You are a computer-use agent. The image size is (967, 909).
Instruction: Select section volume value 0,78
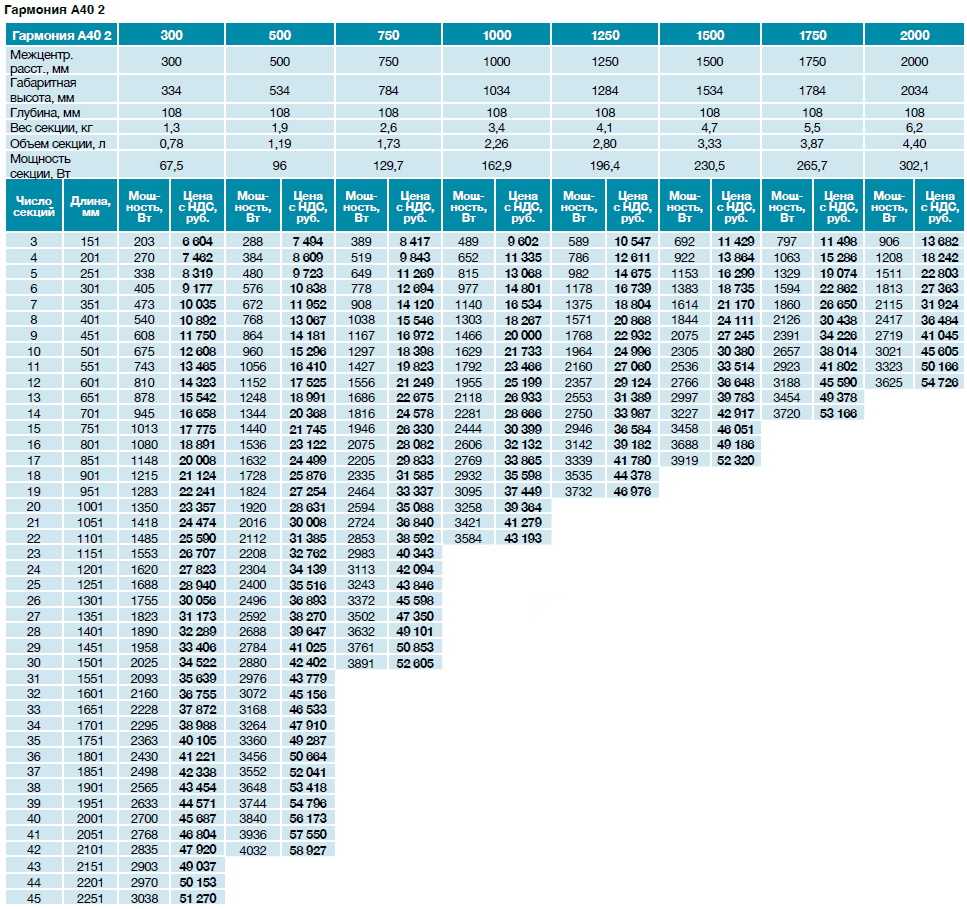coord(171,144)
